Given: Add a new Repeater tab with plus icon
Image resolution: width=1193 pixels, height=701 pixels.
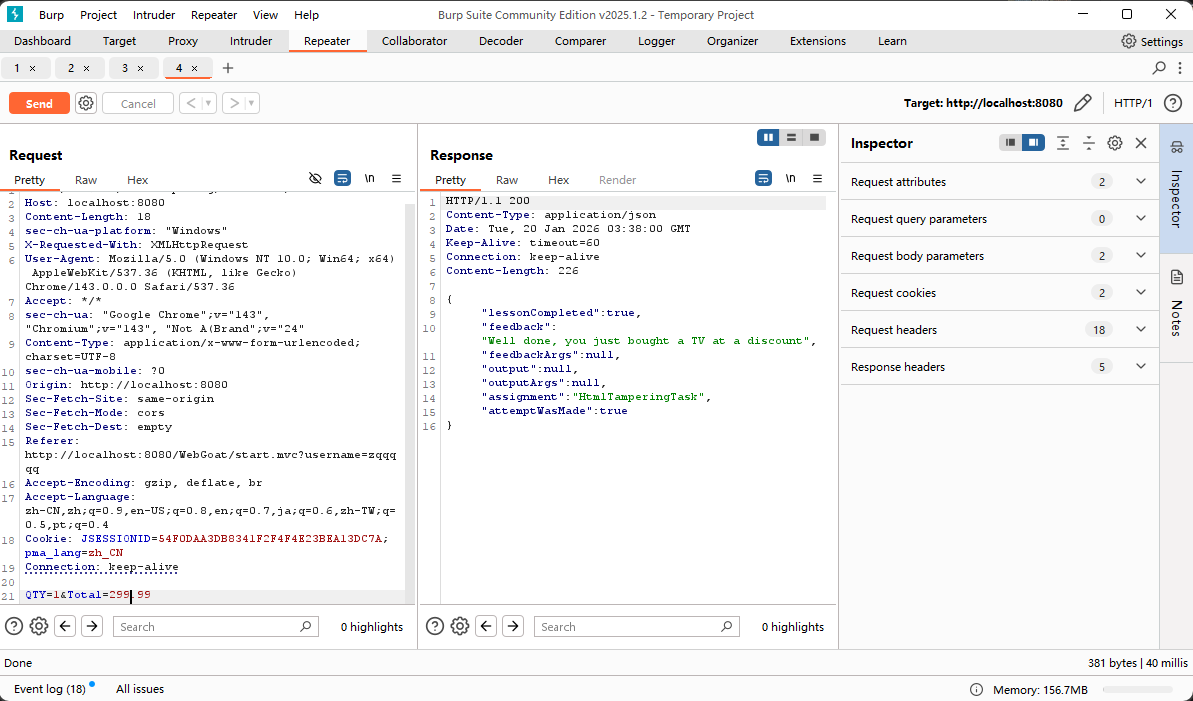Looking at the screenshot, I should (x=228, y=68).
